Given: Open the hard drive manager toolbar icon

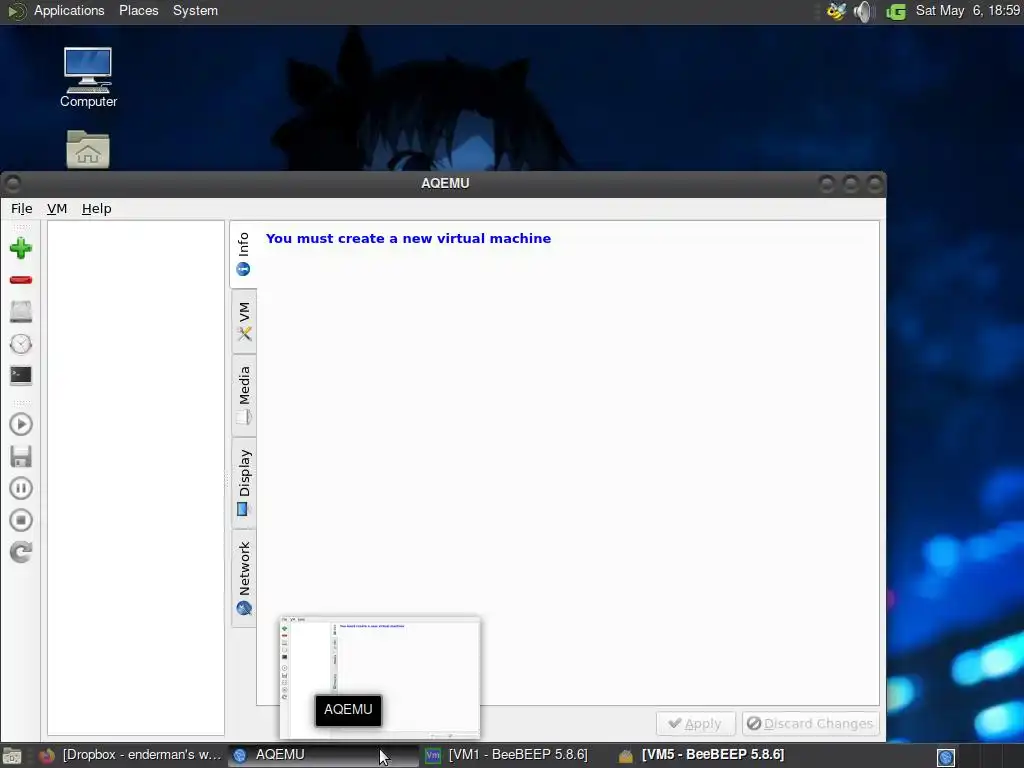Looking at the screenshot, I should click(21, 312).
